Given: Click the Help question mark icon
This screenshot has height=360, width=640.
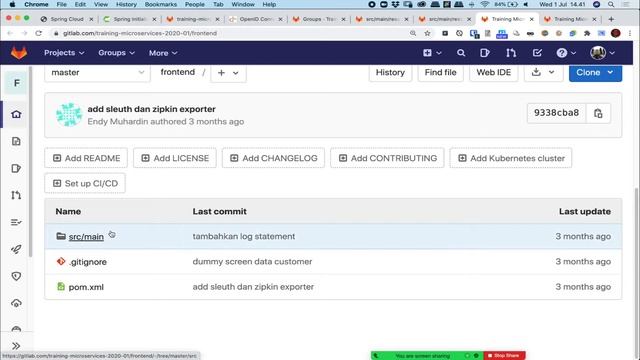Looking at the screenshot, I should (x=562, y=53).
